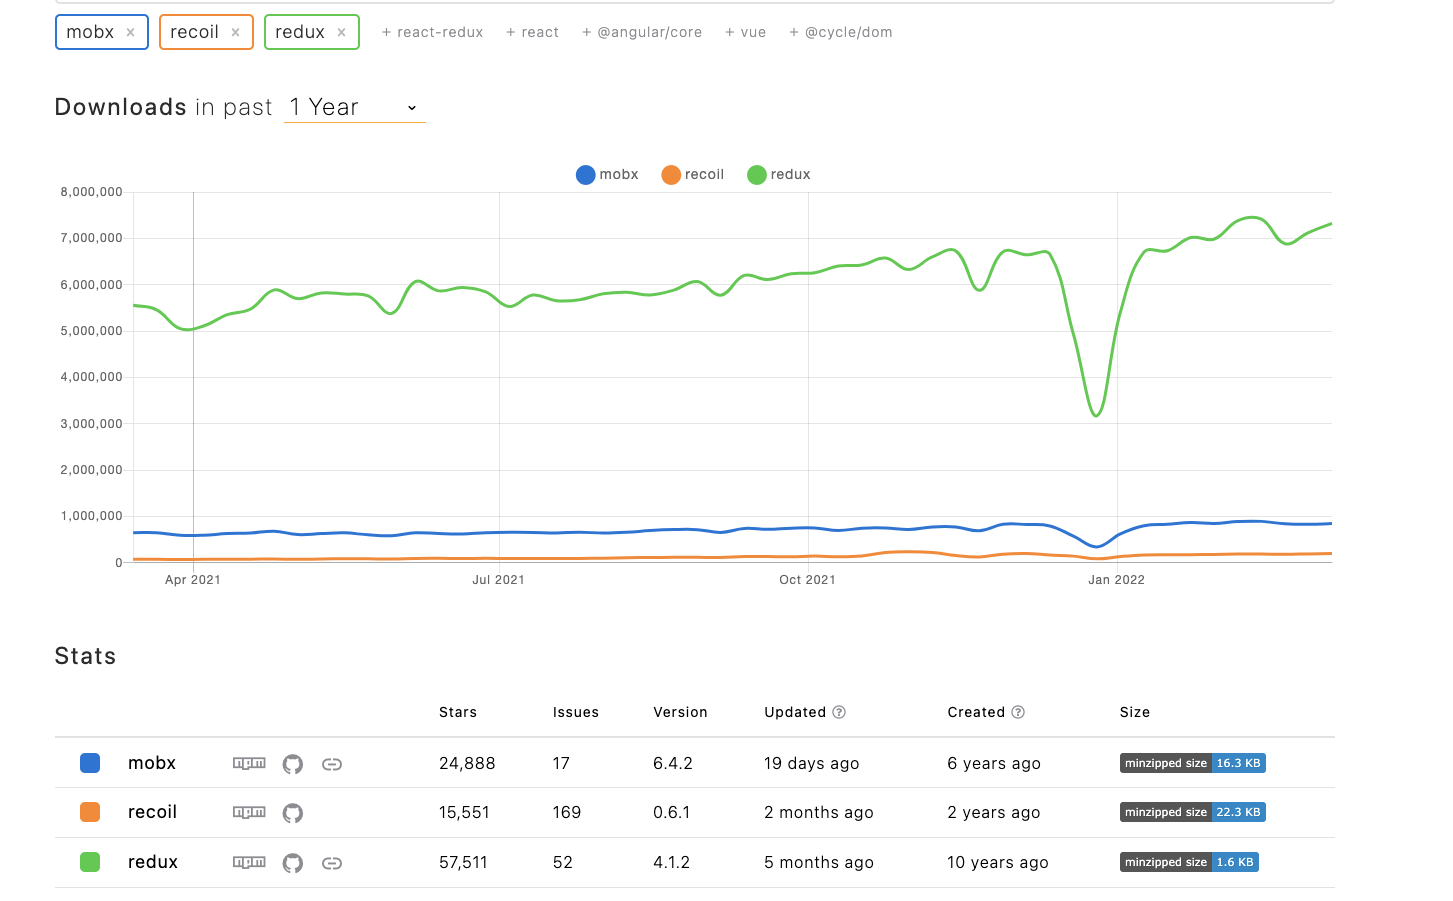
Task: Open GitHub icon for redux
Action: [293, 862]
